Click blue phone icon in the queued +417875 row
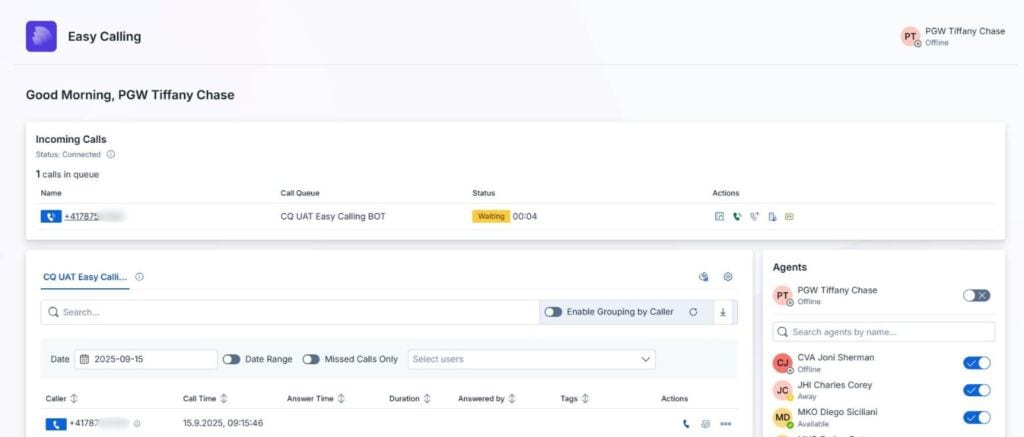 click(x=51, y=216)
